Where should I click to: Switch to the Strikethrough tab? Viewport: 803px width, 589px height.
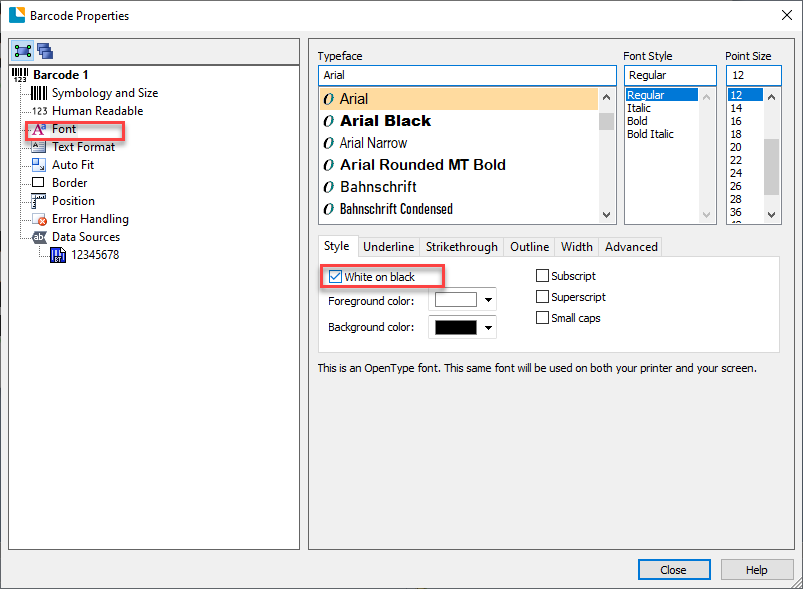tap(461, 247)
